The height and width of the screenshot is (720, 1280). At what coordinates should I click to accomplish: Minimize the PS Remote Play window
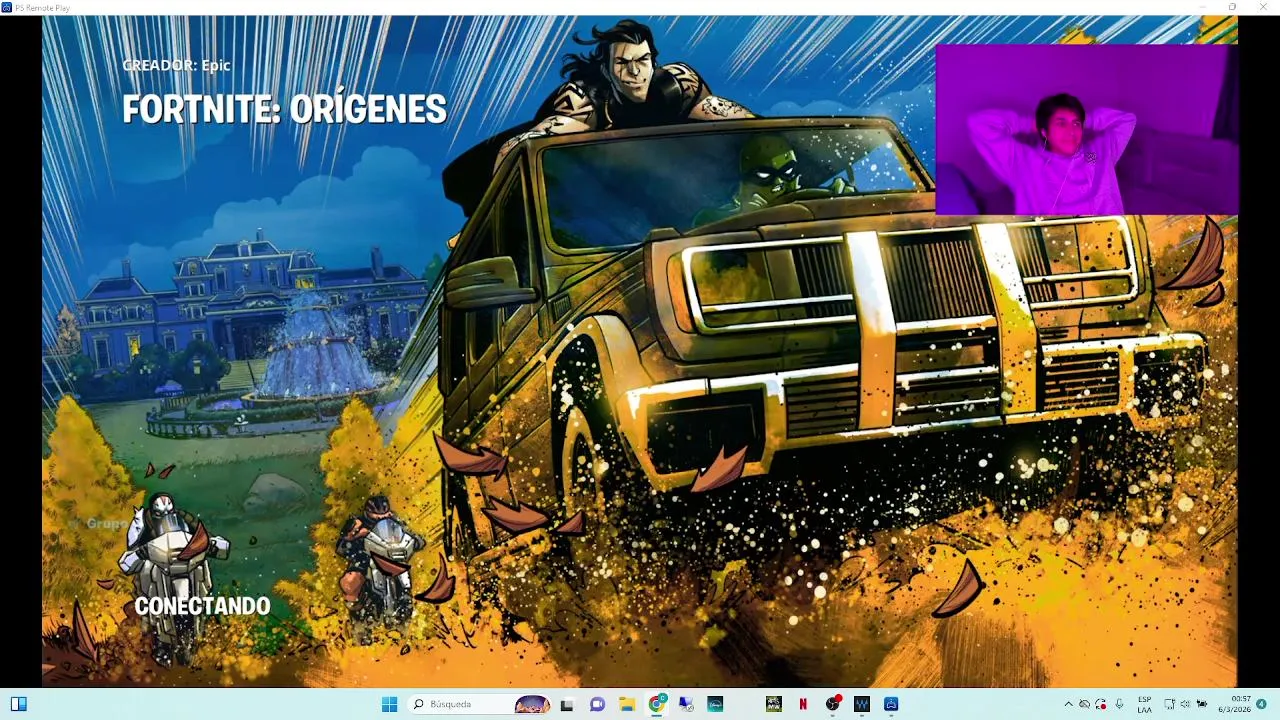click(1203, 7)
